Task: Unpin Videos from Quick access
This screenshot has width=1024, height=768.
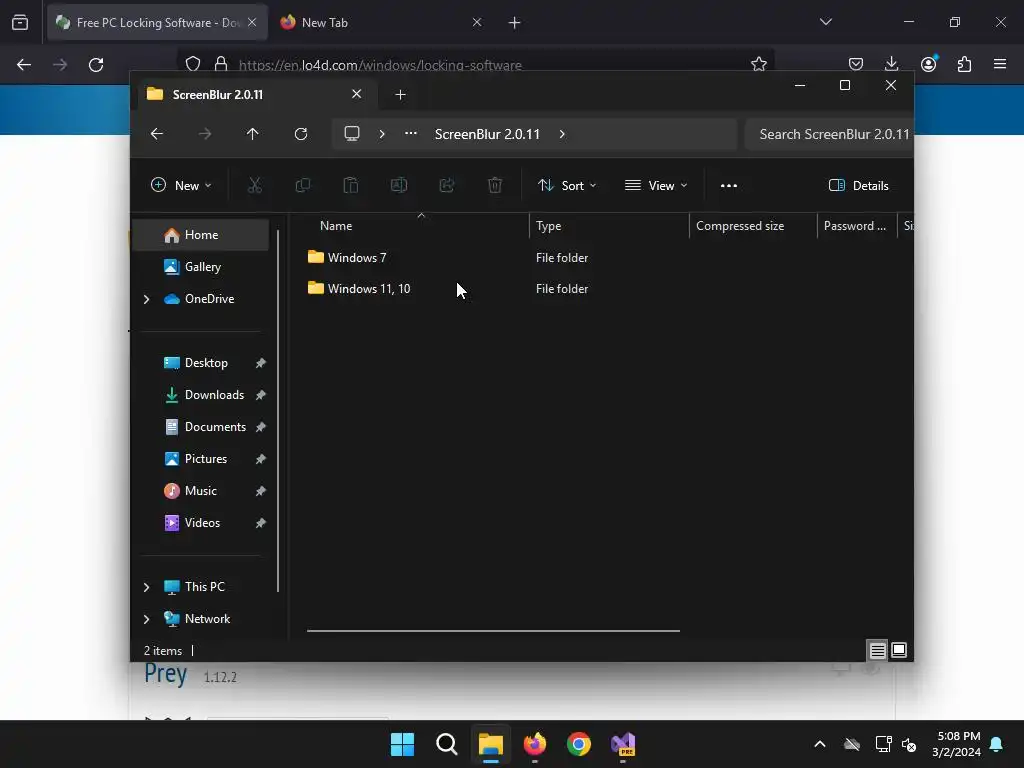Action: (x=261, y=523)
